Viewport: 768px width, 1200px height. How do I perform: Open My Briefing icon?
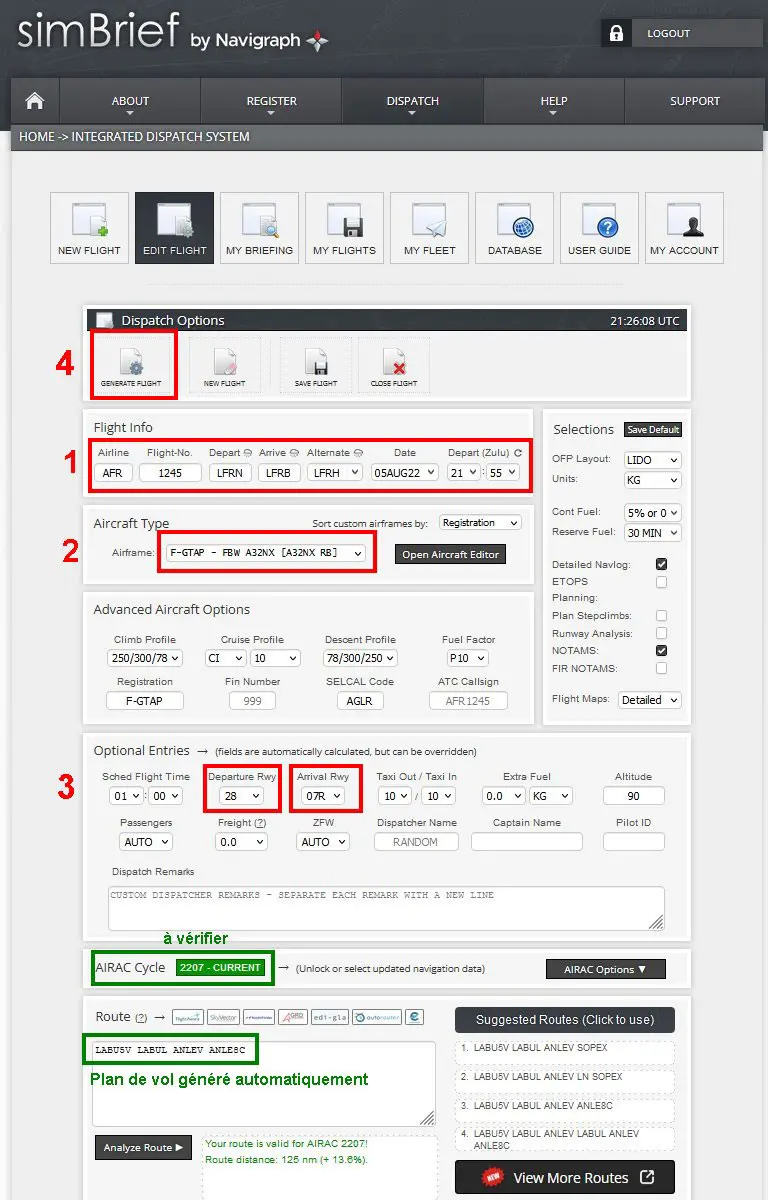click(x=260, y=228)
